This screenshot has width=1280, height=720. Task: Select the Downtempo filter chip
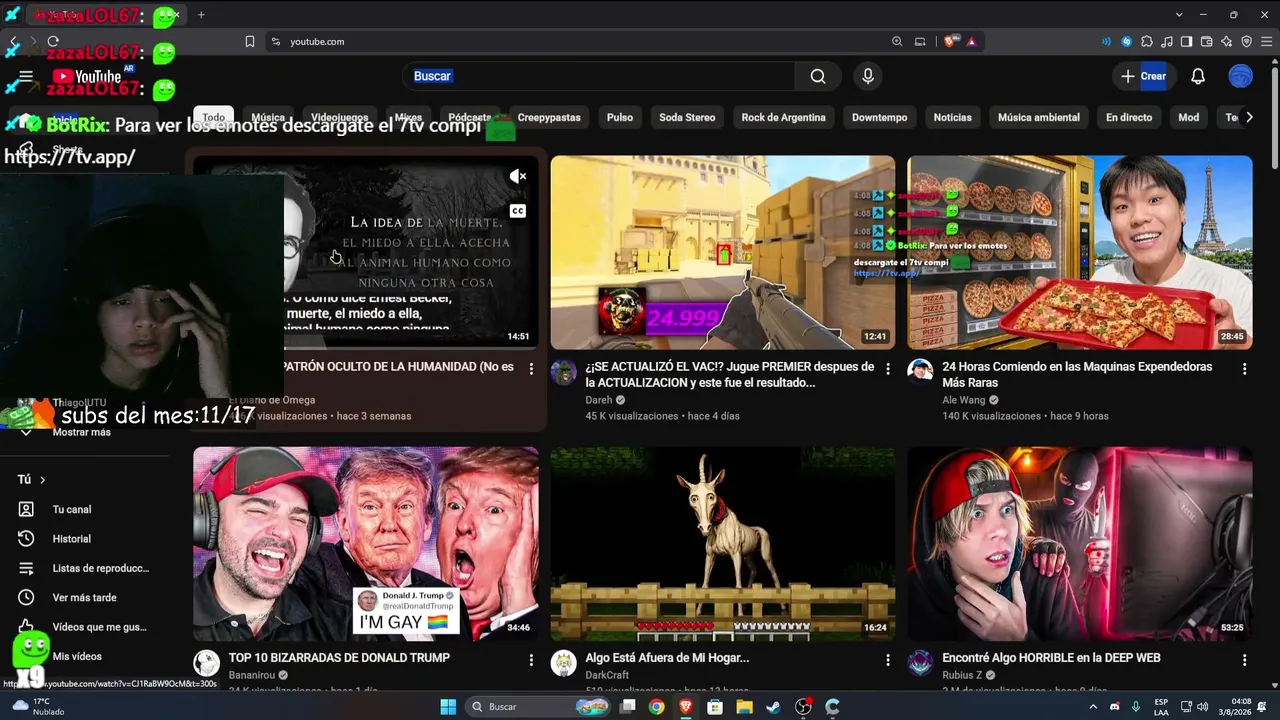point(880,117)
